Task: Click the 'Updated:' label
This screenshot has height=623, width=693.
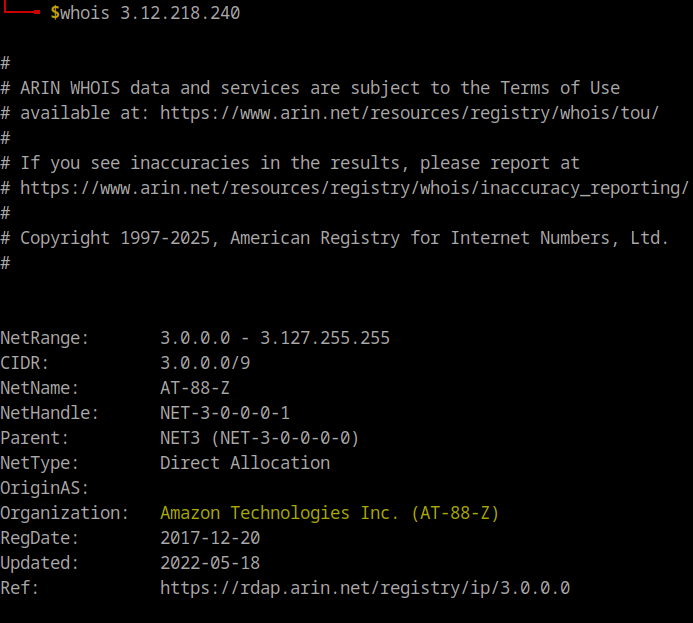Action: (x=39, y=563)
